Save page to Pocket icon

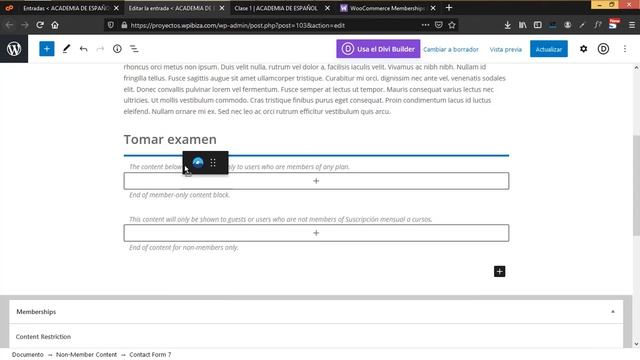point(439,25)
